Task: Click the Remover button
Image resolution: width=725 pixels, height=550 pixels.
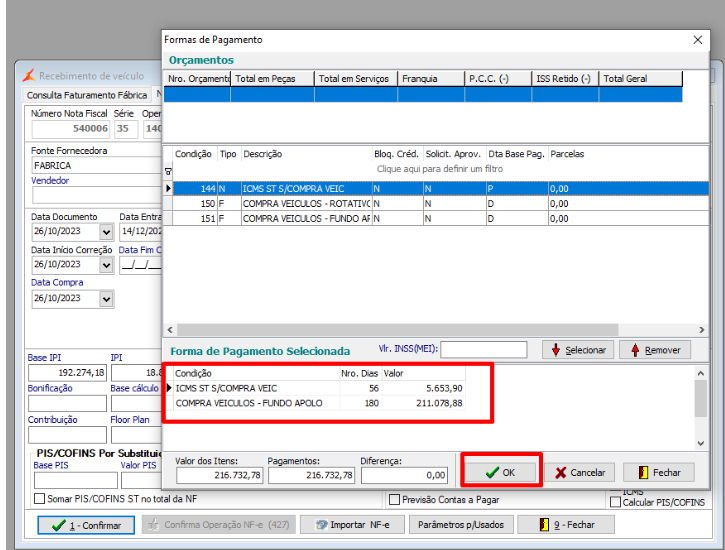Action: click(x=655, y=350)
